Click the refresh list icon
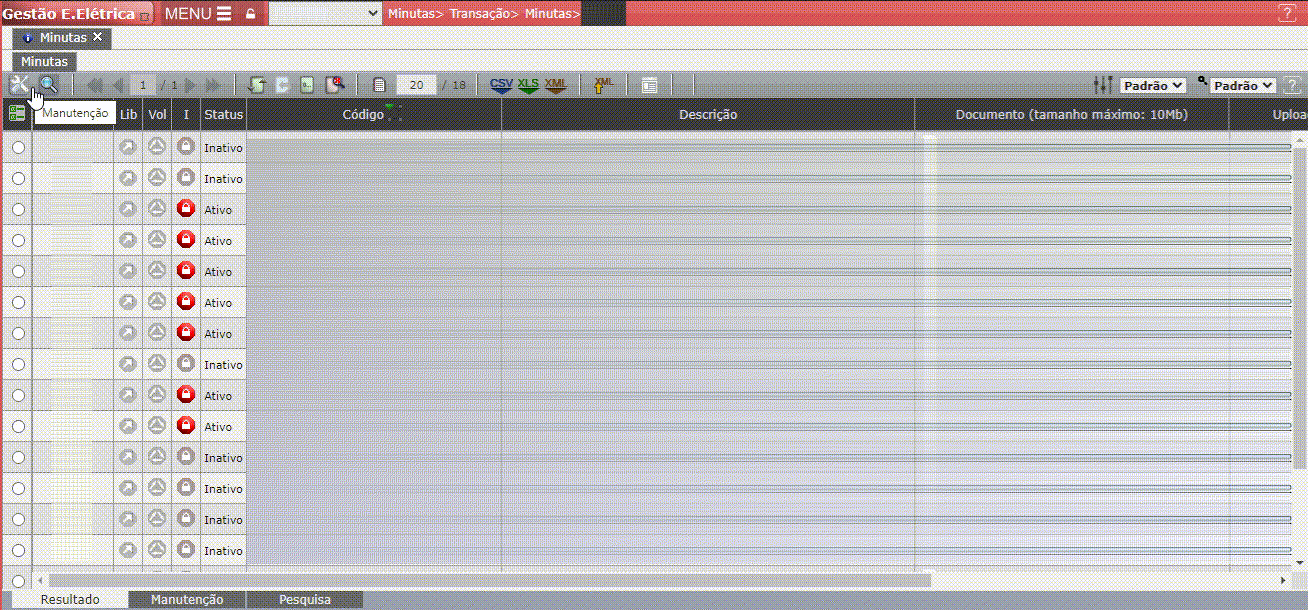 (257, 85)
